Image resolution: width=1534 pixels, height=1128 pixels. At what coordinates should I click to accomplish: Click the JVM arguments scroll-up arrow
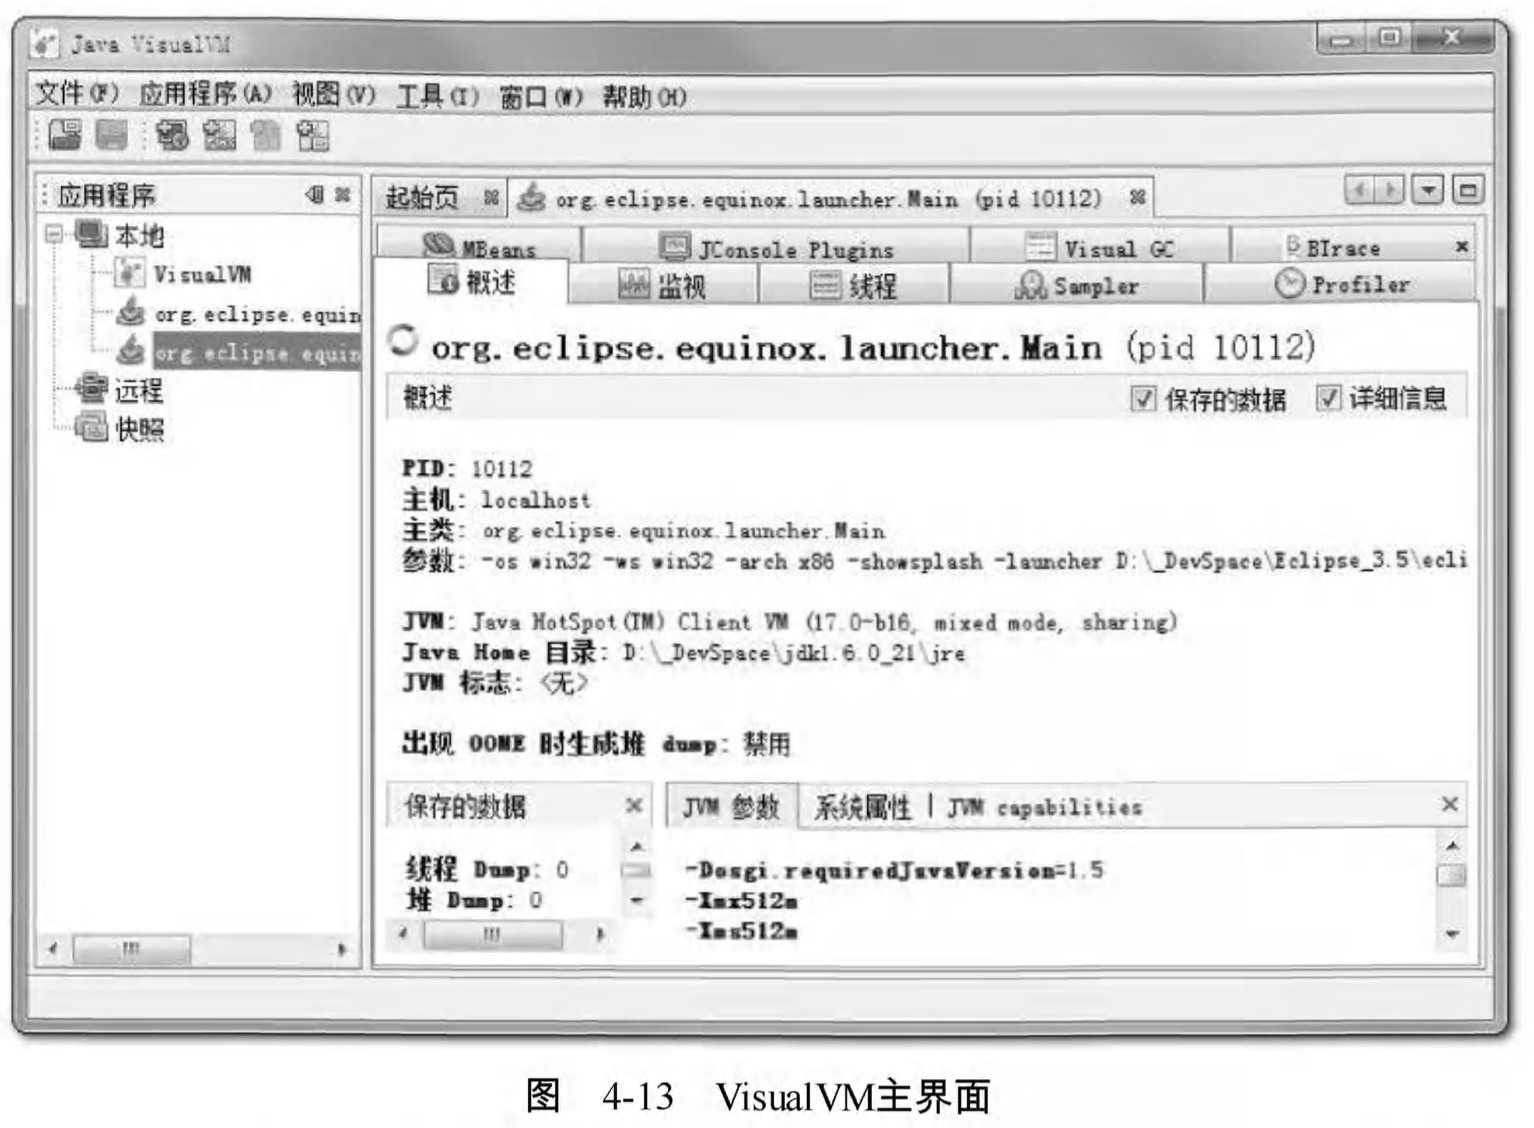coord(1452,846)
